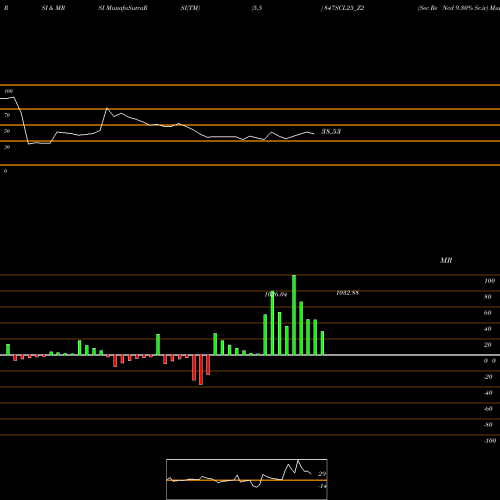Image resolution: width=500 pixels, height=500 pixels.
Task: Click the deepest red MR histogram bar
Action: coord(201,370)
